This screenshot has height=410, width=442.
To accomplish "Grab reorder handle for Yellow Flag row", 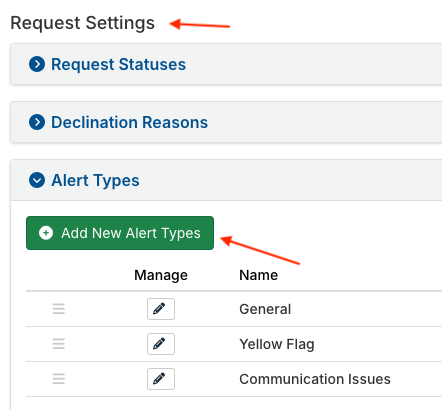I will pyautogui.click(x=59, y=344).
